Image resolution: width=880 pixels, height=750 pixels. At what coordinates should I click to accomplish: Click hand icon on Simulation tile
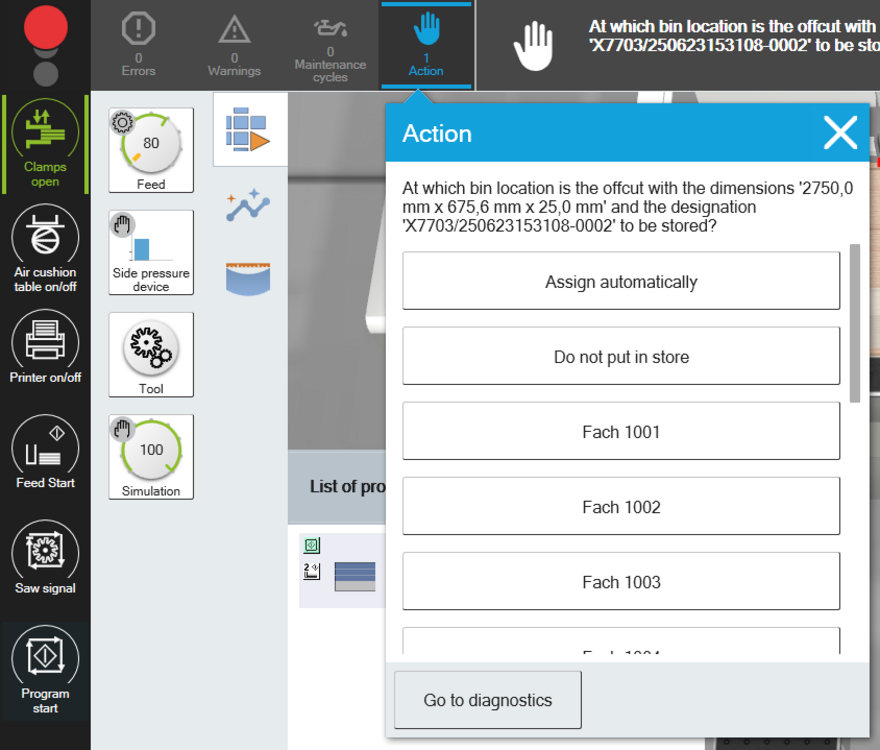pyautogui.click(x=122, y=429)
